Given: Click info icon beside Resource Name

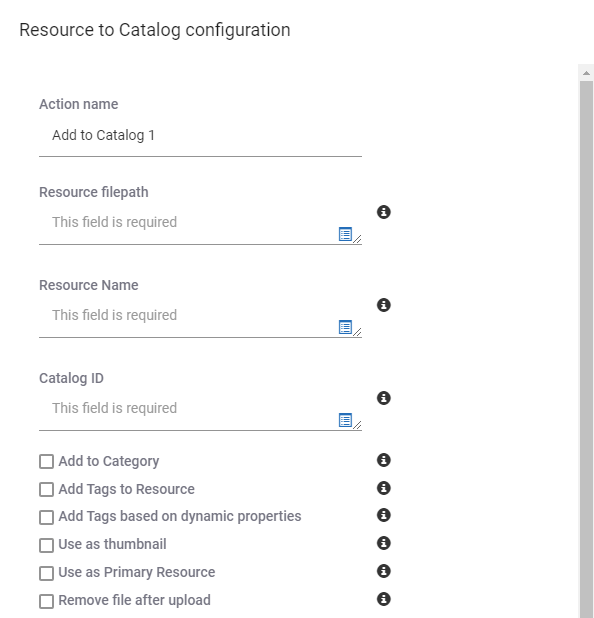Looking at the screenshot, I should click(x=384, y=305).
